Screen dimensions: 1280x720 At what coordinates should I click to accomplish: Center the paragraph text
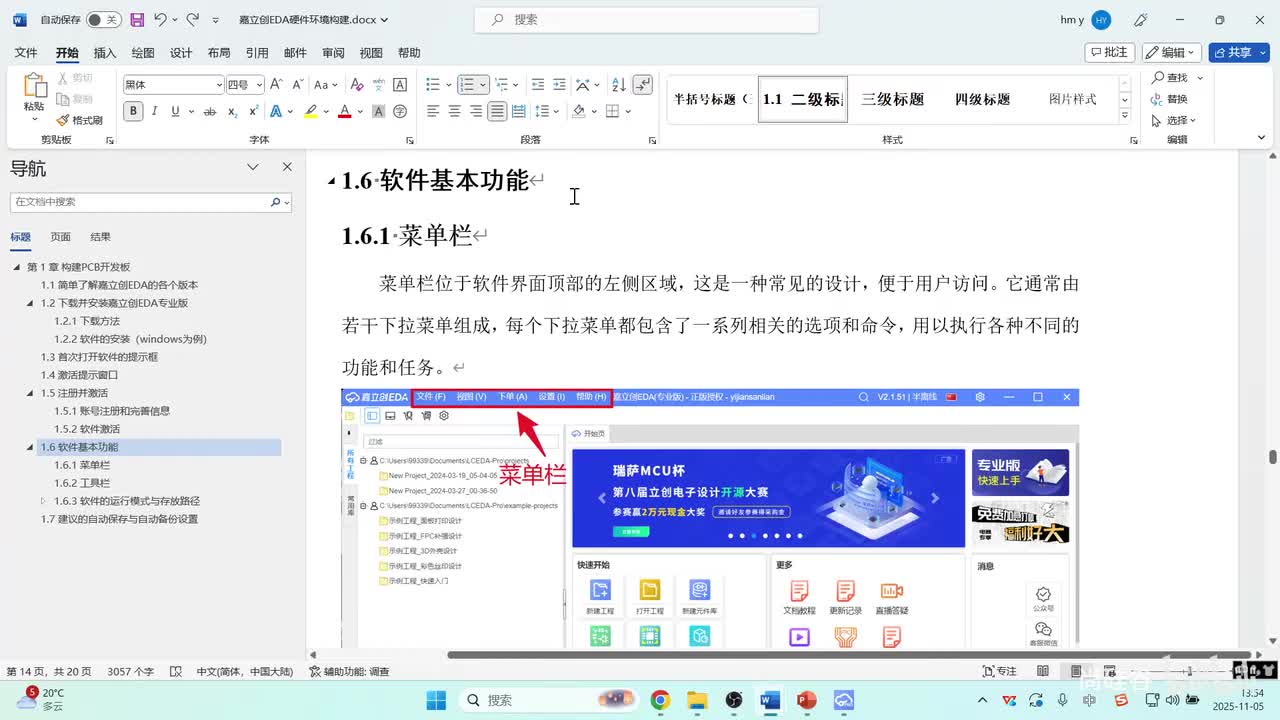(x=454, y=111)
